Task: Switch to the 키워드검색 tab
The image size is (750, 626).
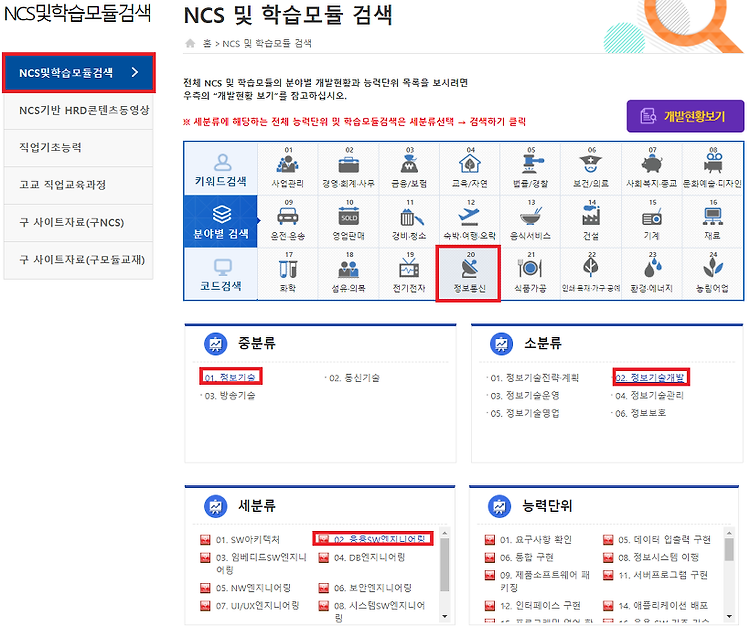Action: pos(221,168)
